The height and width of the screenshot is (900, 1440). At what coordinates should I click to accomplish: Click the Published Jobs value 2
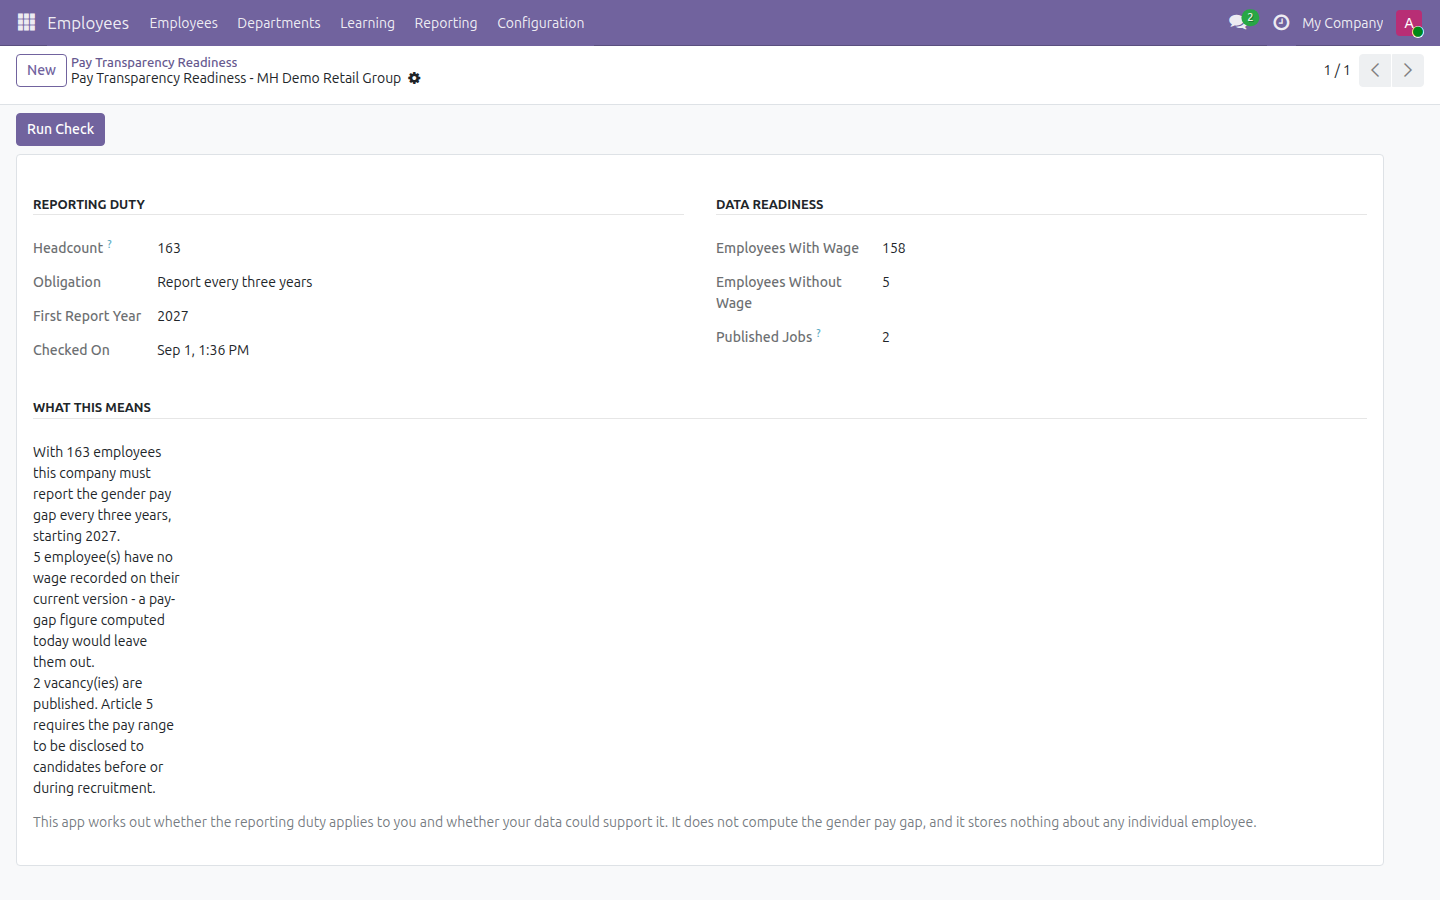pos(886,337)
